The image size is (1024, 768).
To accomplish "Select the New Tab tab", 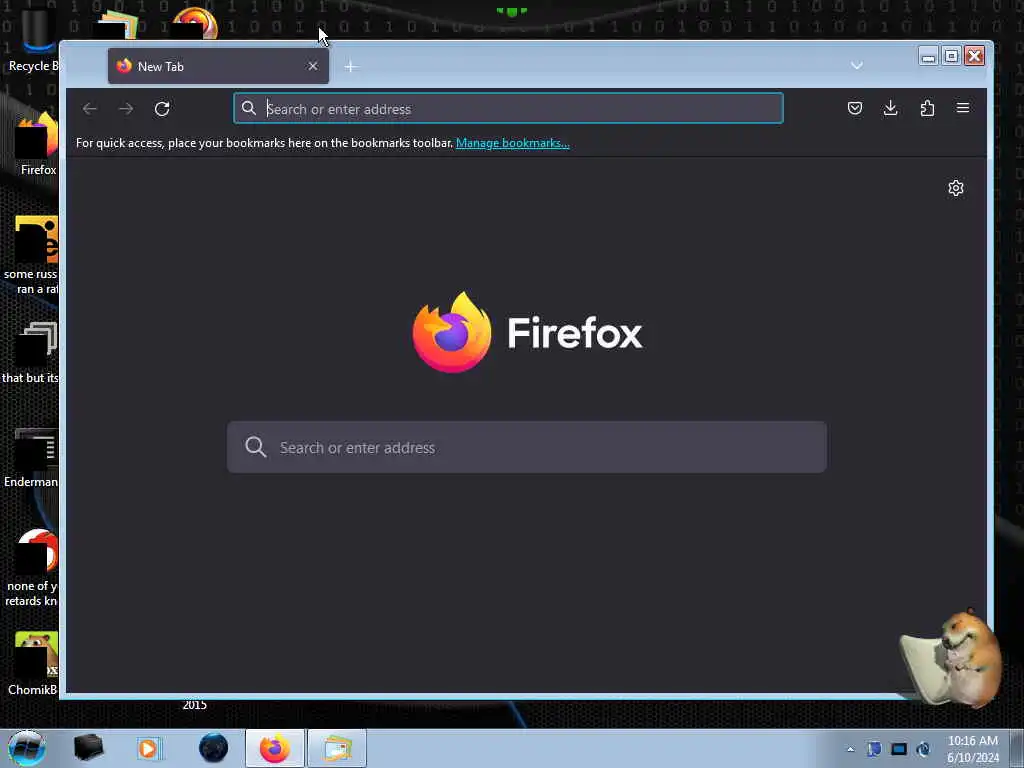I will coord(218,66).
